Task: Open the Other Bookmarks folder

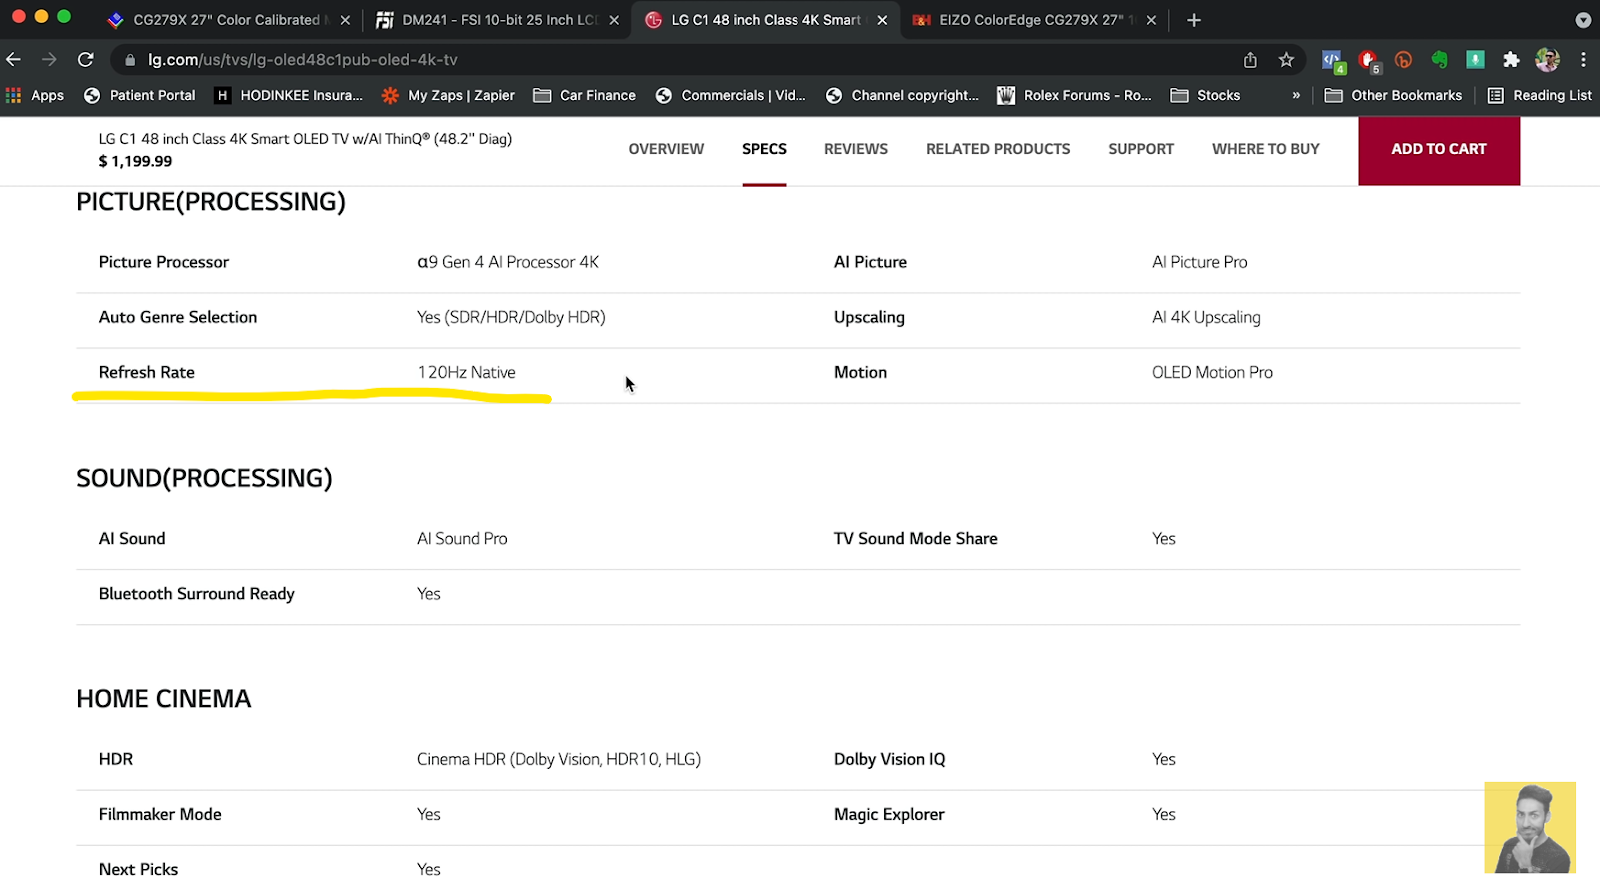Action: 1393,95
